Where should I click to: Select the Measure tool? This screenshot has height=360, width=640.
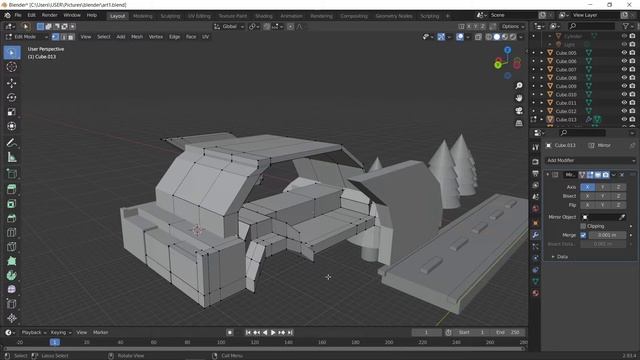coord(11,157)
